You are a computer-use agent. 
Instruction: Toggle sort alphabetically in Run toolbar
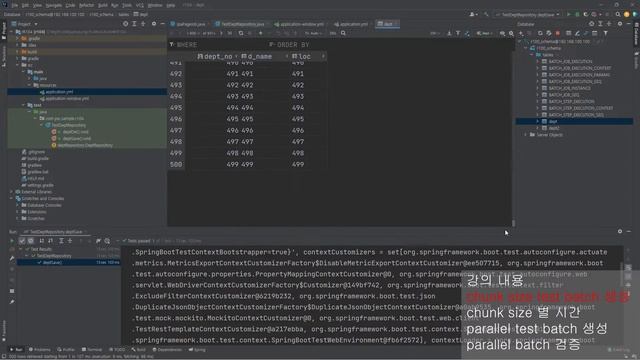(42, 241)
